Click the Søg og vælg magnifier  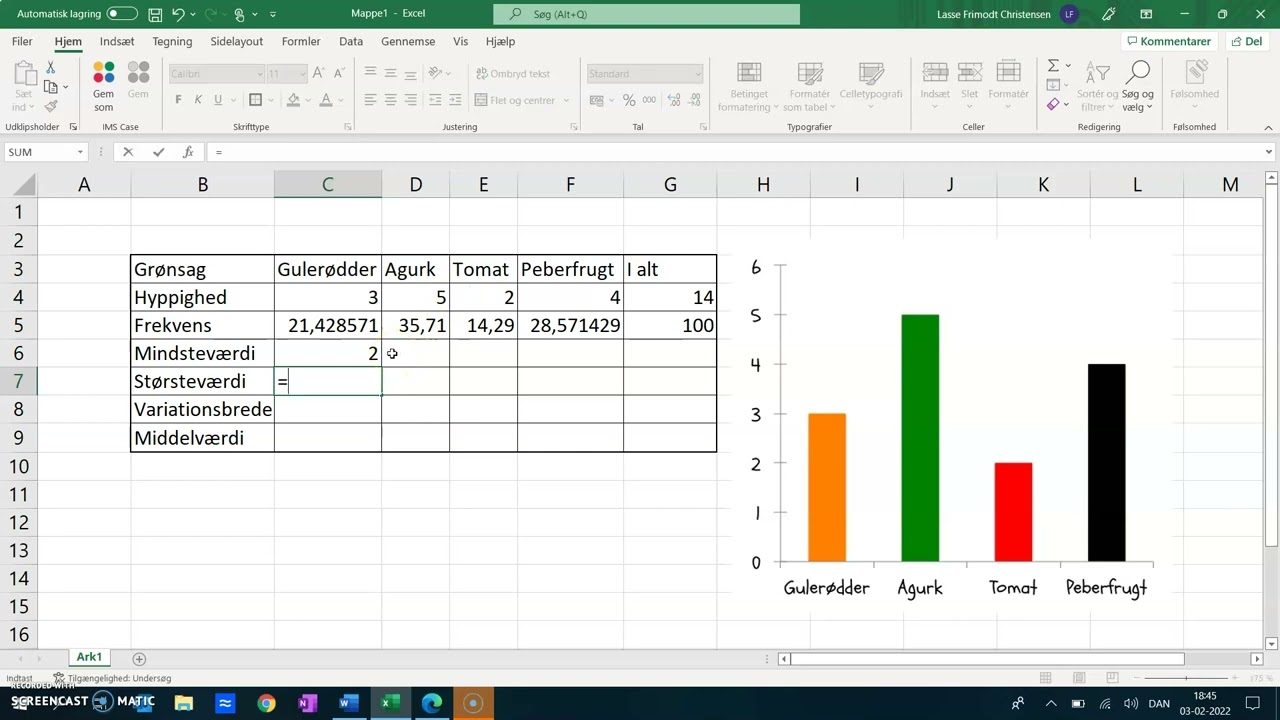[1138, 73]
